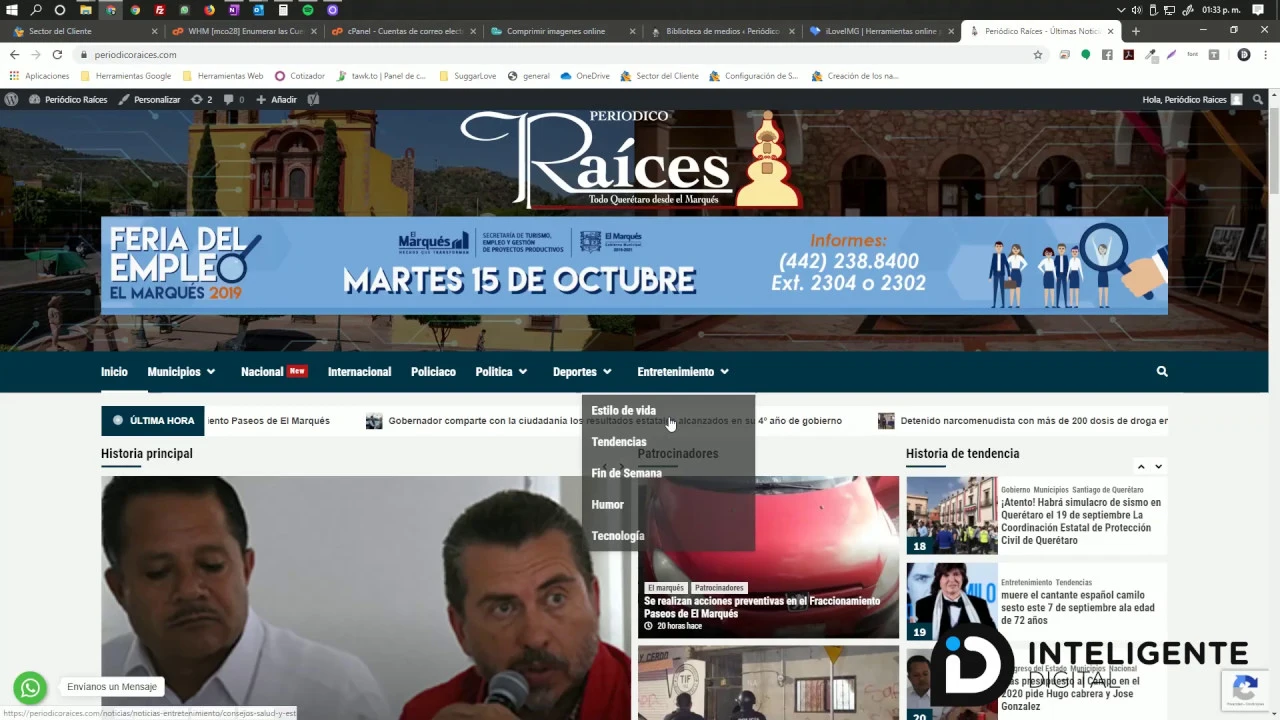Click the Adobe Acrobat extension icon

point(1128,55)
